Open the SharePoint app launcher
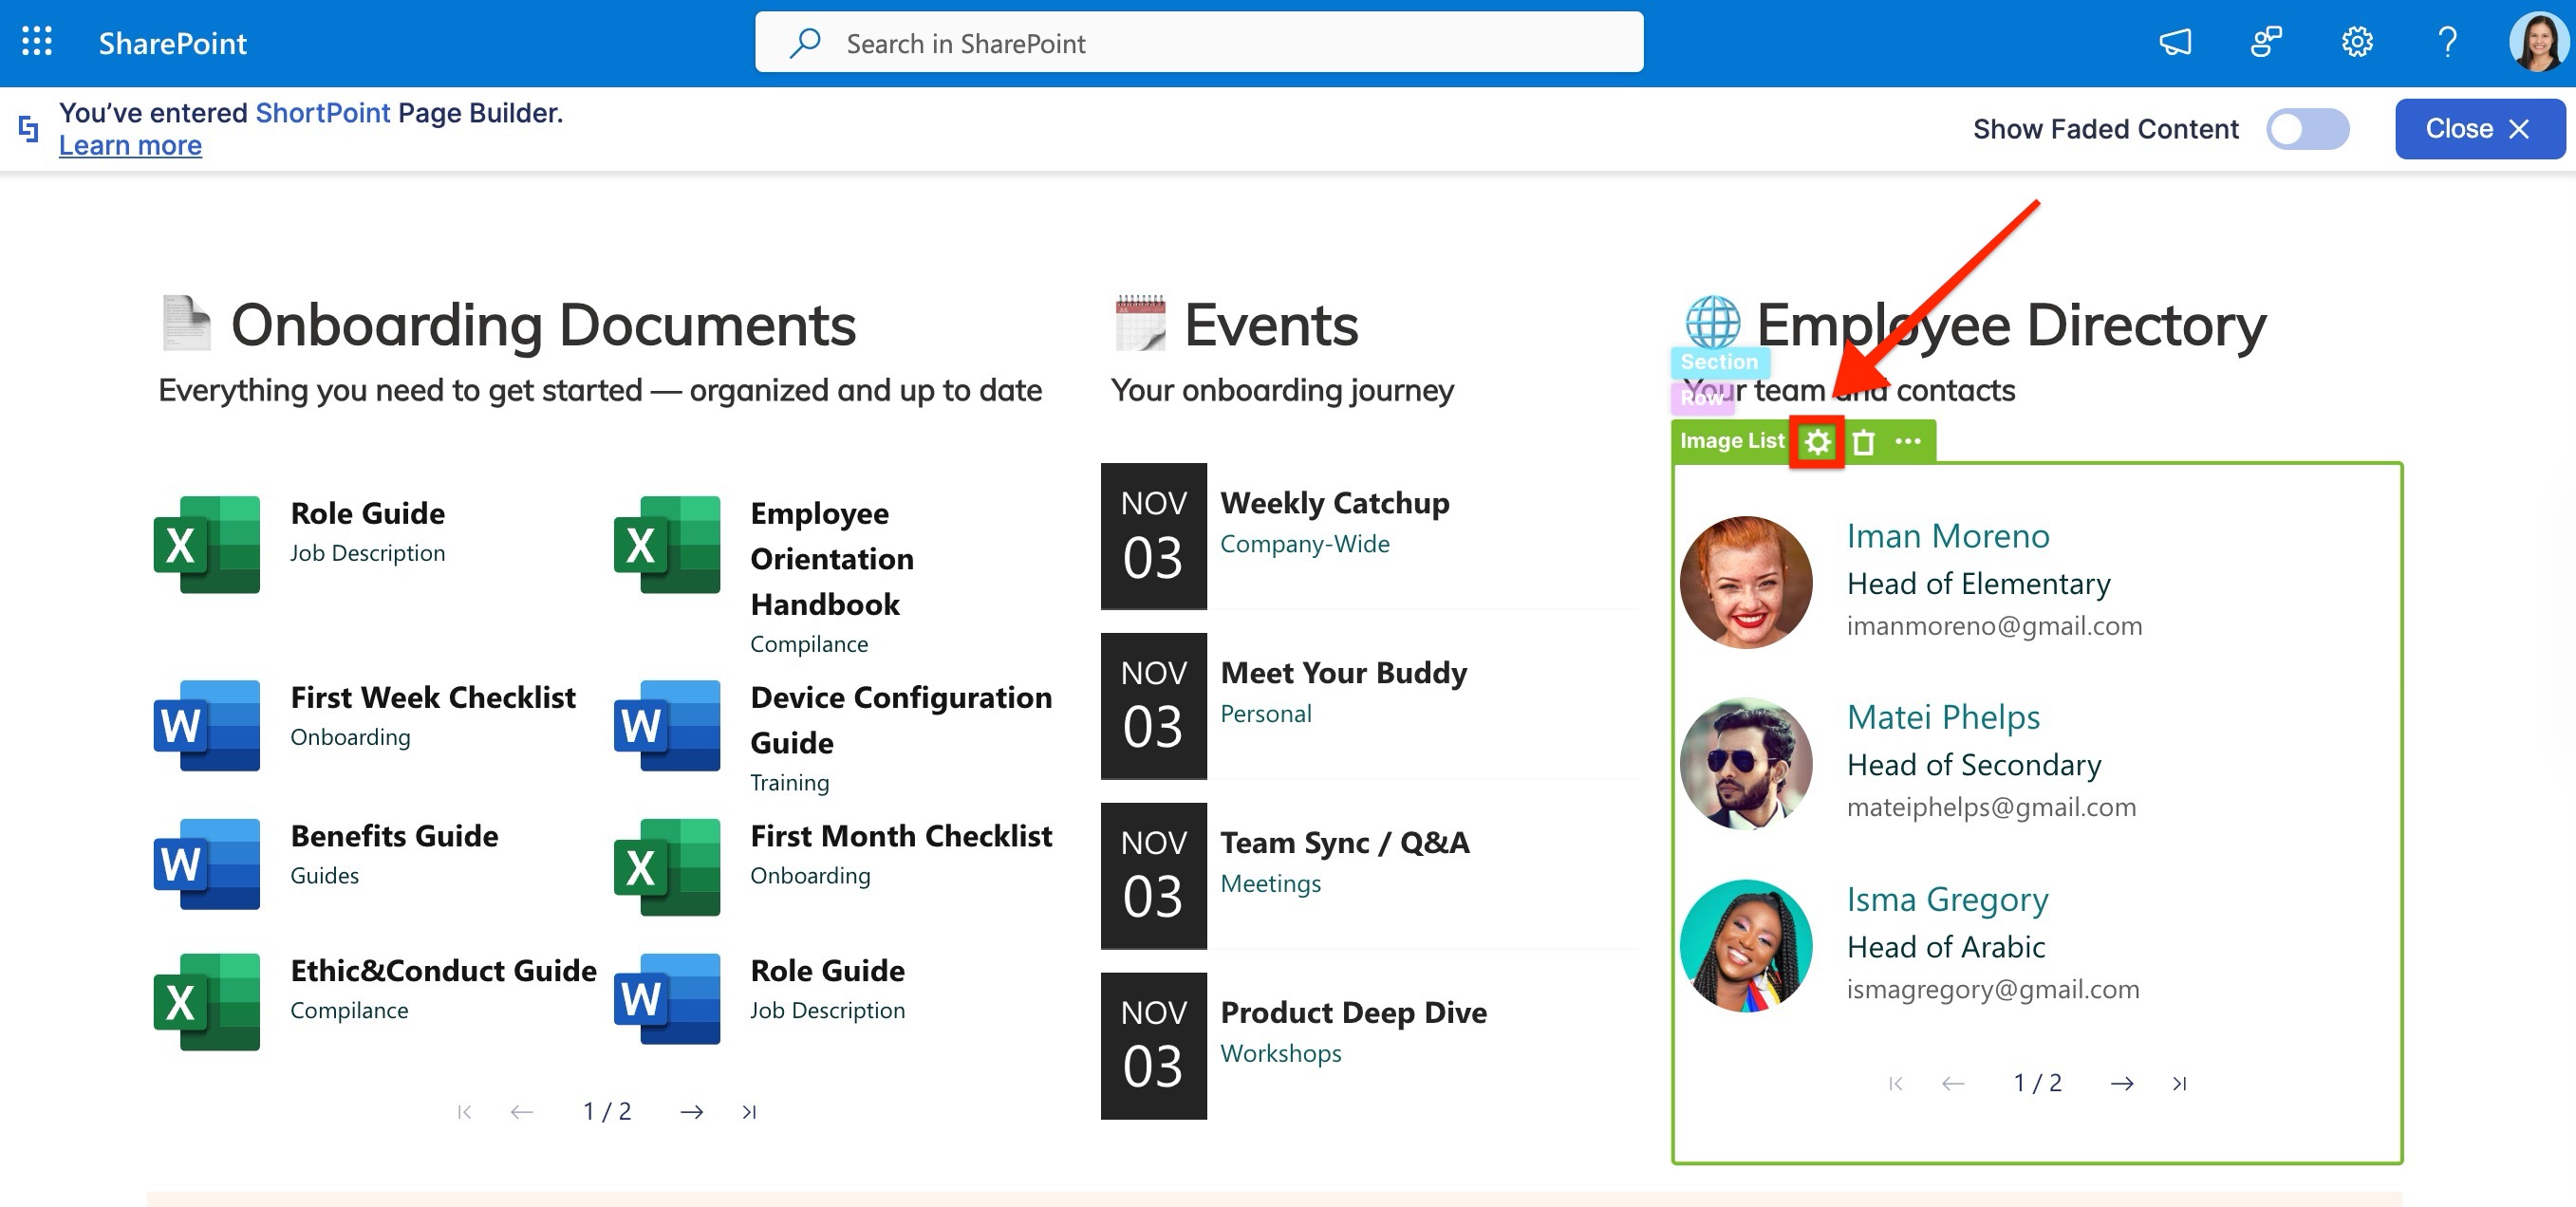Viewport: 2576px width, 1207px height. (37, 42)
